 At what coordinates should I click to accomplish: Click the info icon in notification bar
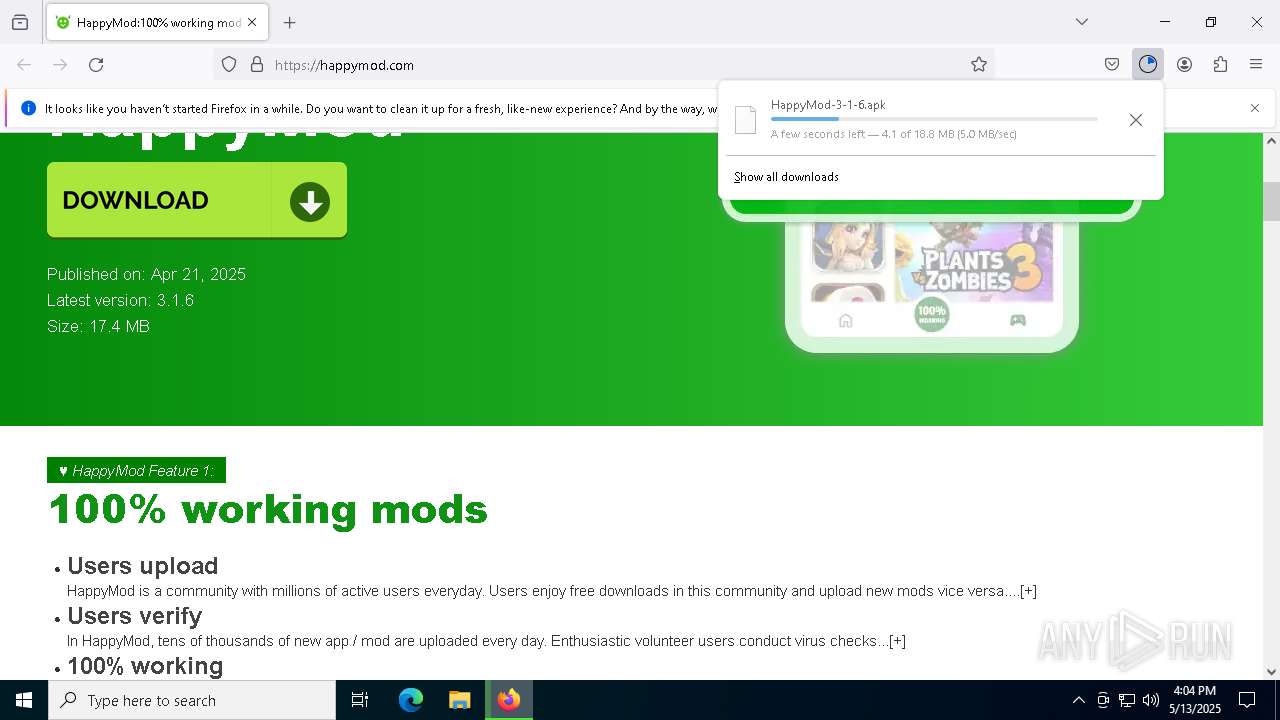click(28, 108)
